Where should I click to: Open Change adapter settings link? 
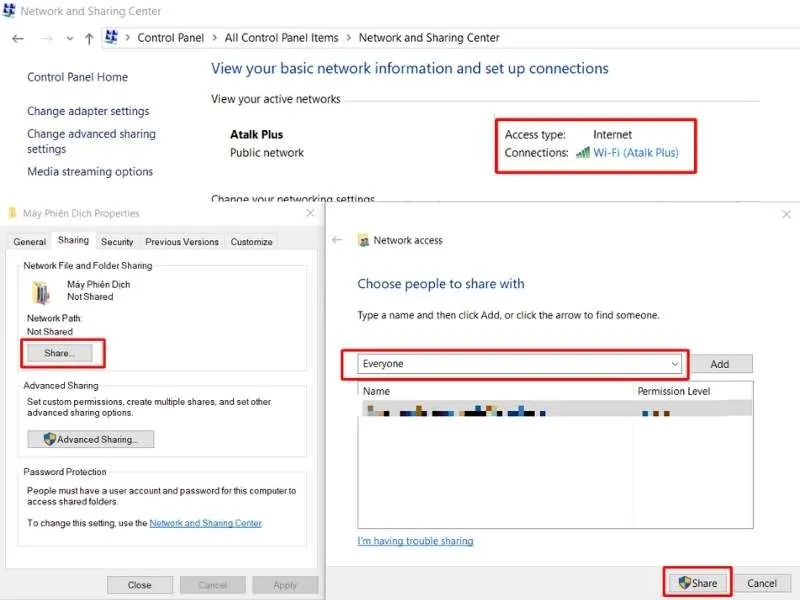click(x=88, y=111)
